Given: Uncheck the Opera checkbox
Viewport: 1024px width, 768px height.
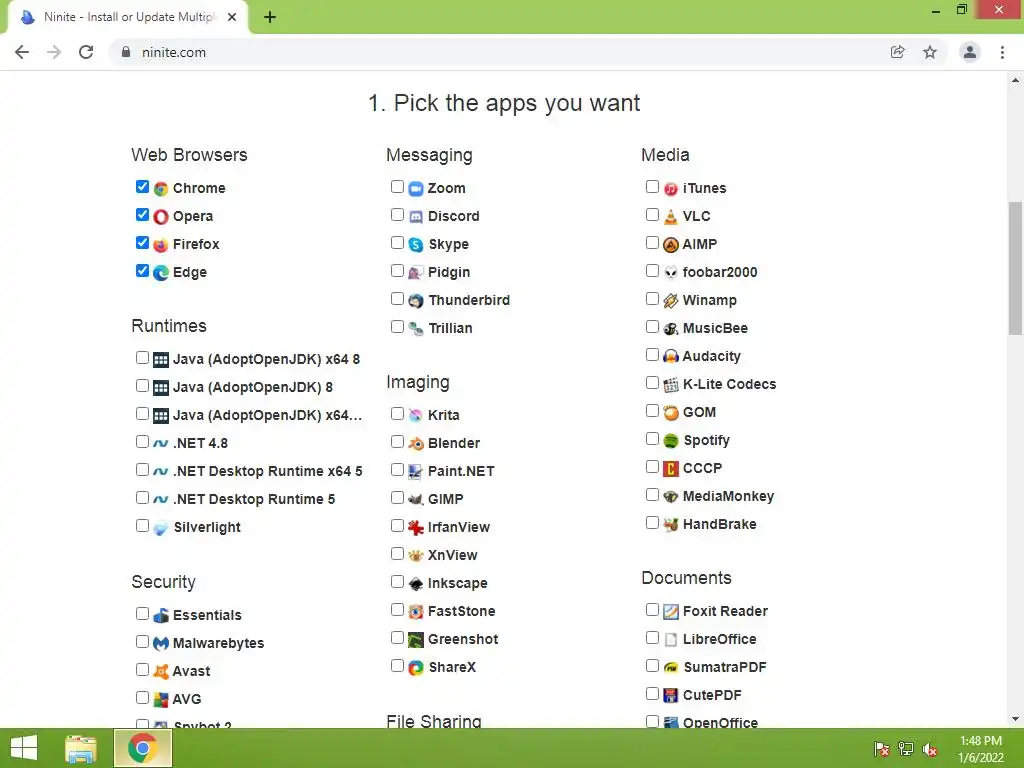Looking at the screenshot, I should [x=142, y=215].
